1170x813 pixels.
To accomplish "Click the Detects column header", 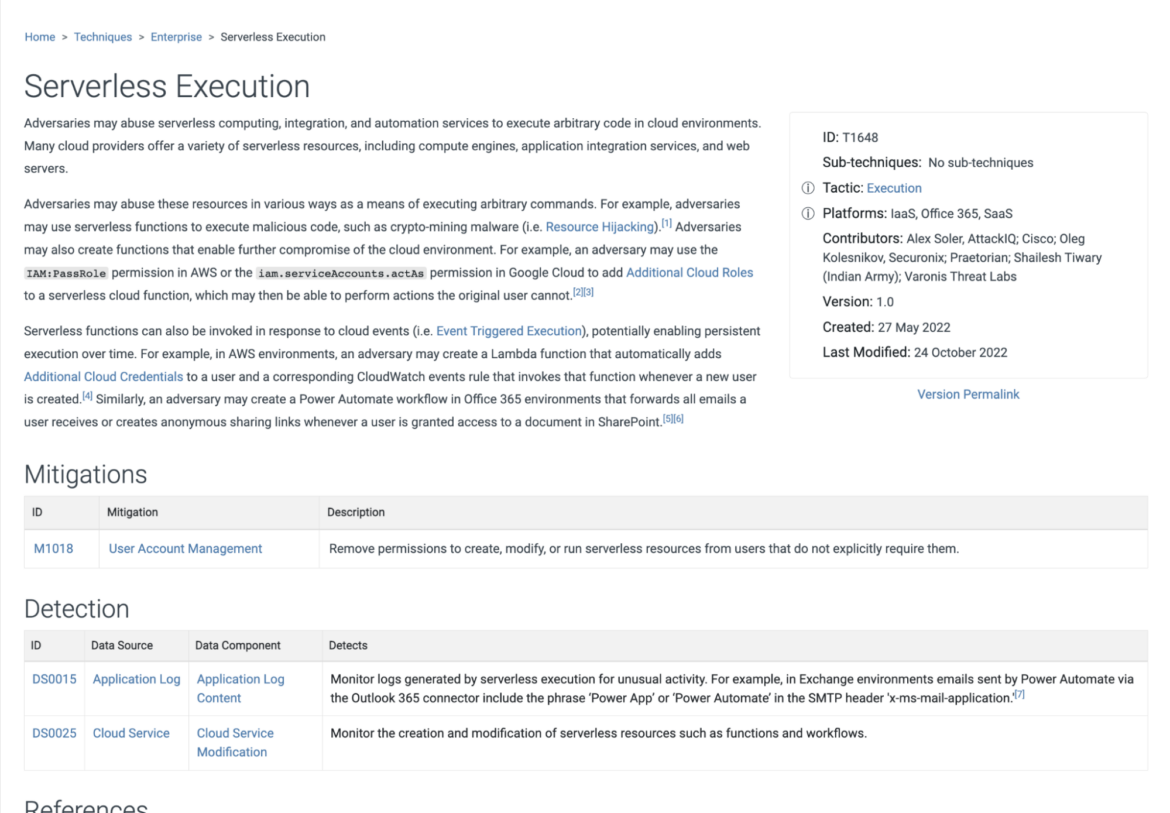I will pos(348,646).
